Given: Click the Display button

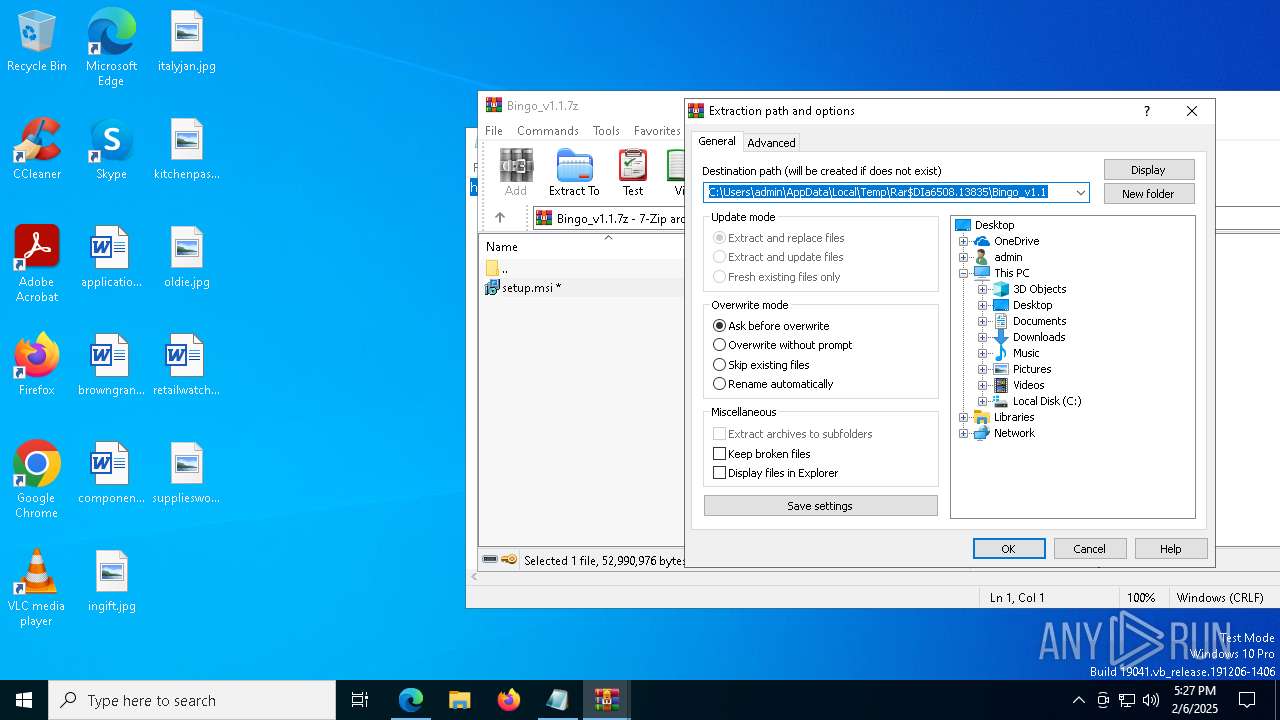Looking at the screenshot, I should 1149,170.
